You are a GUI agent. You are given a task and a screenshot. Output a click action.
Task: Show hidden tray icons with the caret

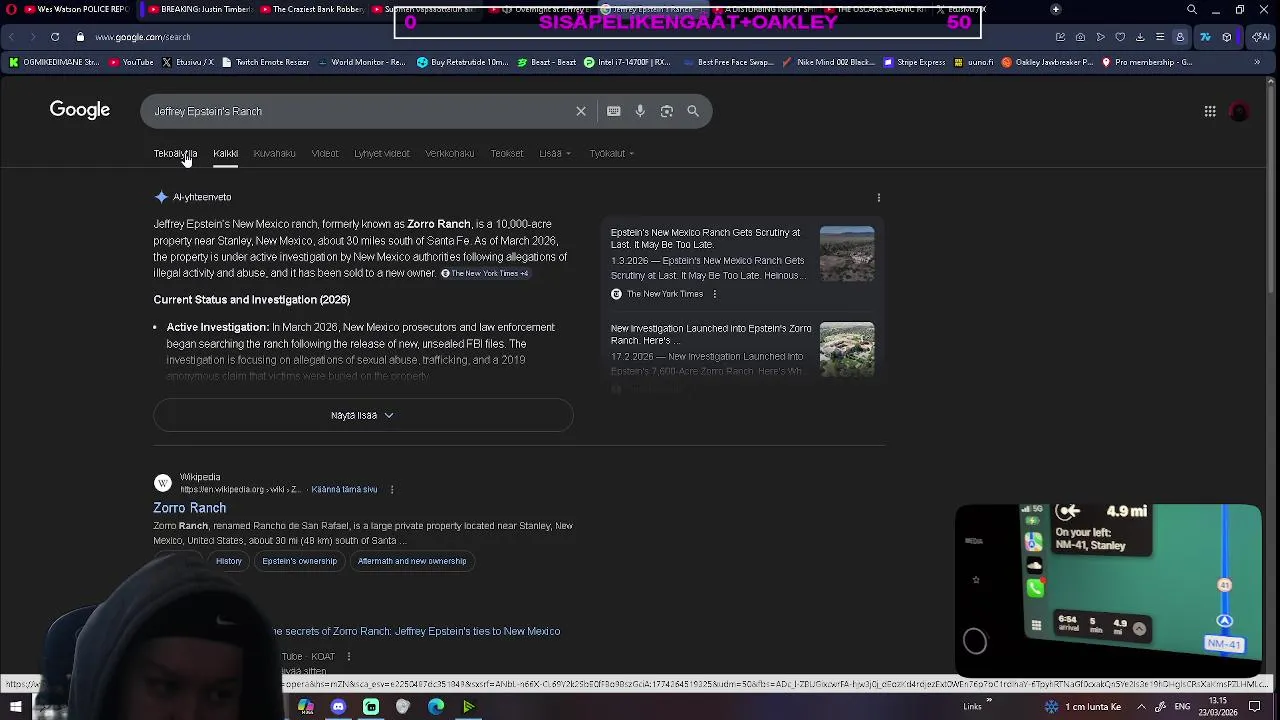click(1141, 707)
